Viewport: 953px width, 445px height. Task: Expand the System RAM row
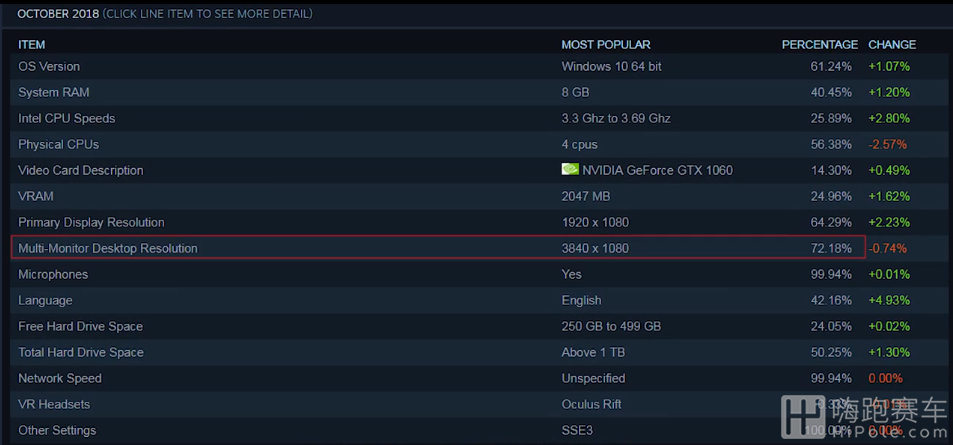tap(476, 92)
